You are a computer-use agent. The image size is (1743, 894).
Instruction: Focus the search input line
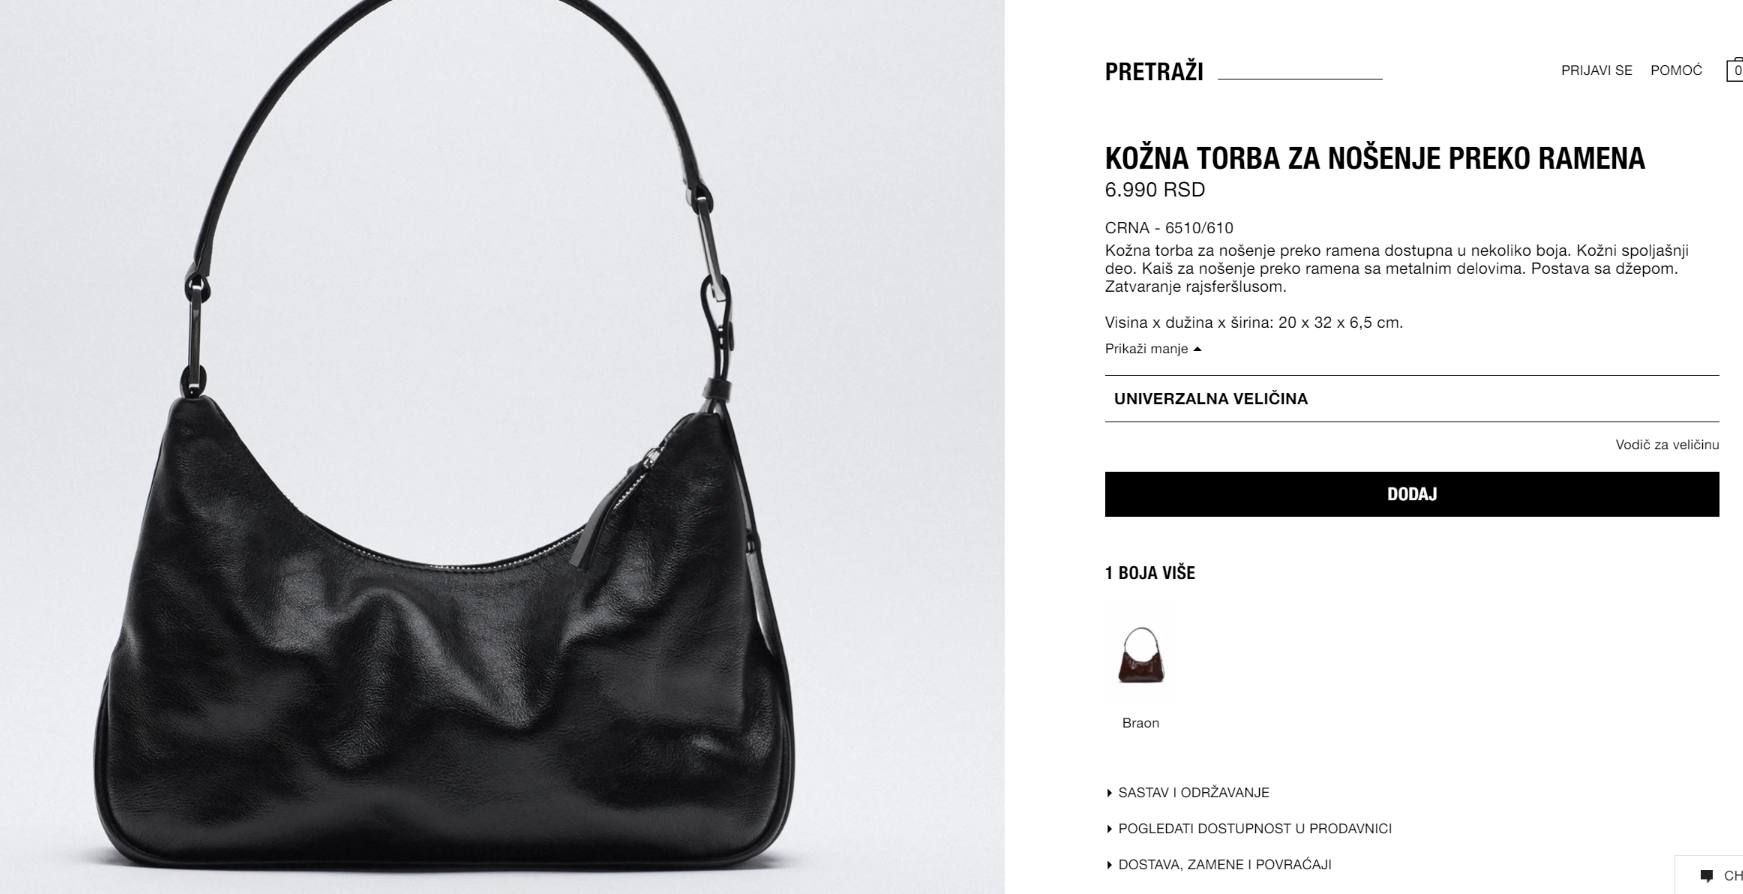(x=1300, y=72)
